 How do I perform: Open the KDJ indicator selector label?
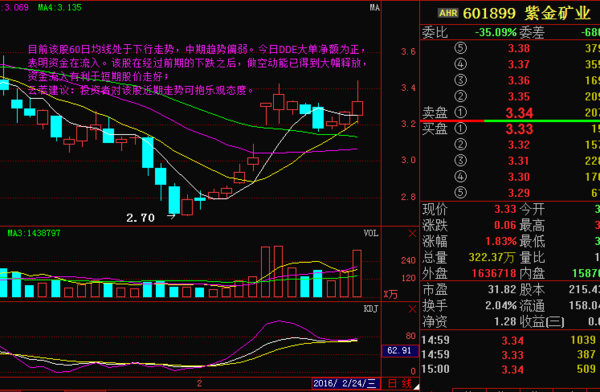371,309
